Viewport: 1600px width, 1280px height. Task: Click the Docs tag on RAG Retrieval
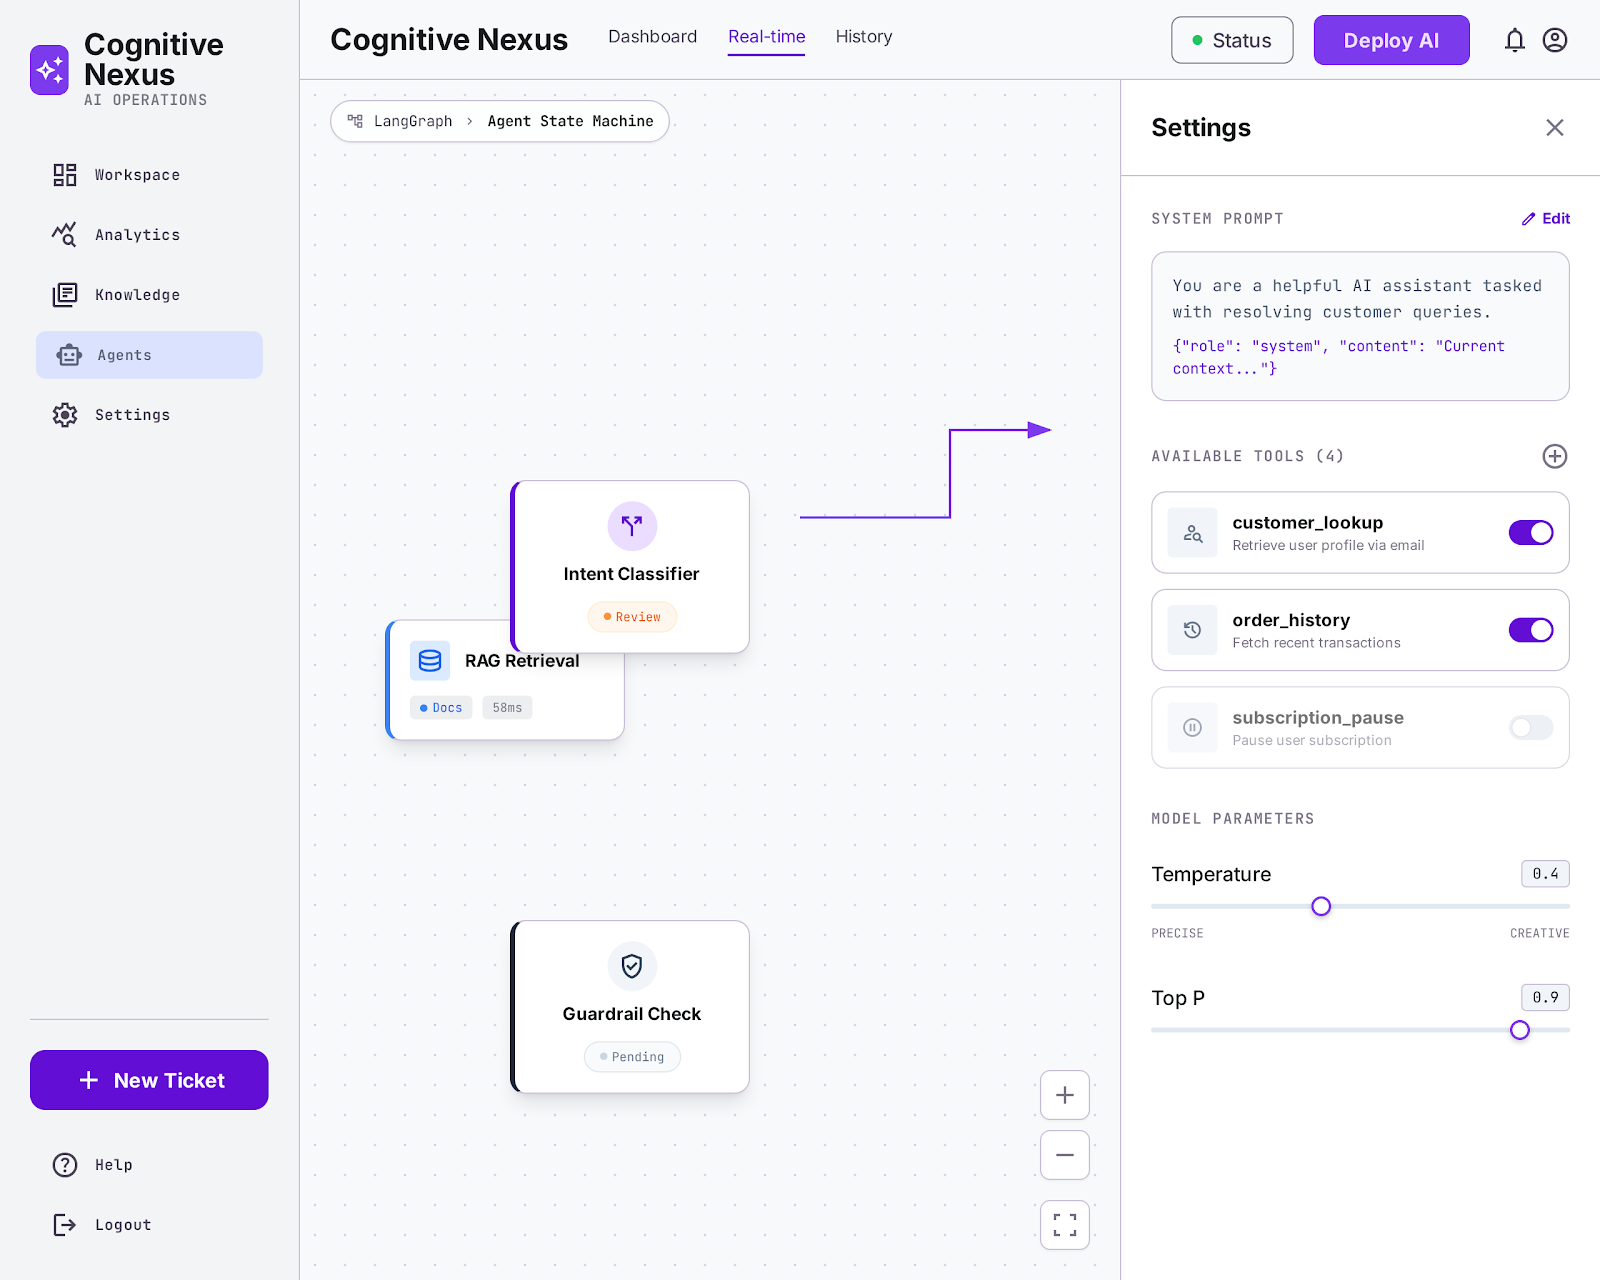pyautogui.click(x=441, y=708)
